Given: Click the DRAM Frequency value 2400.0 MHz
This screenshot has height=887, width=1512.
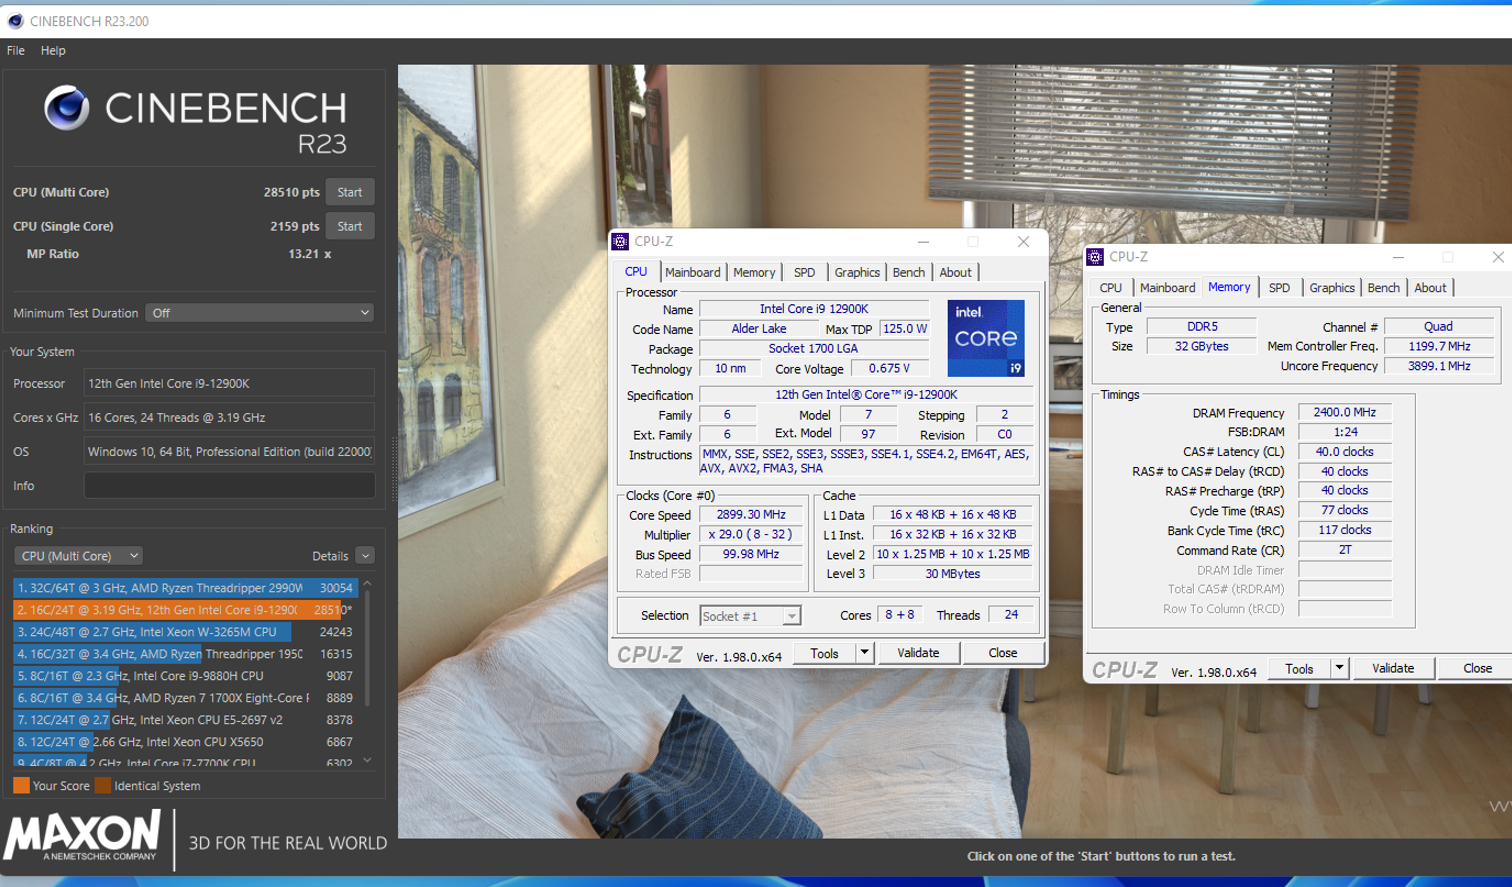Looking at the screenshot, I should [1345, 412].
